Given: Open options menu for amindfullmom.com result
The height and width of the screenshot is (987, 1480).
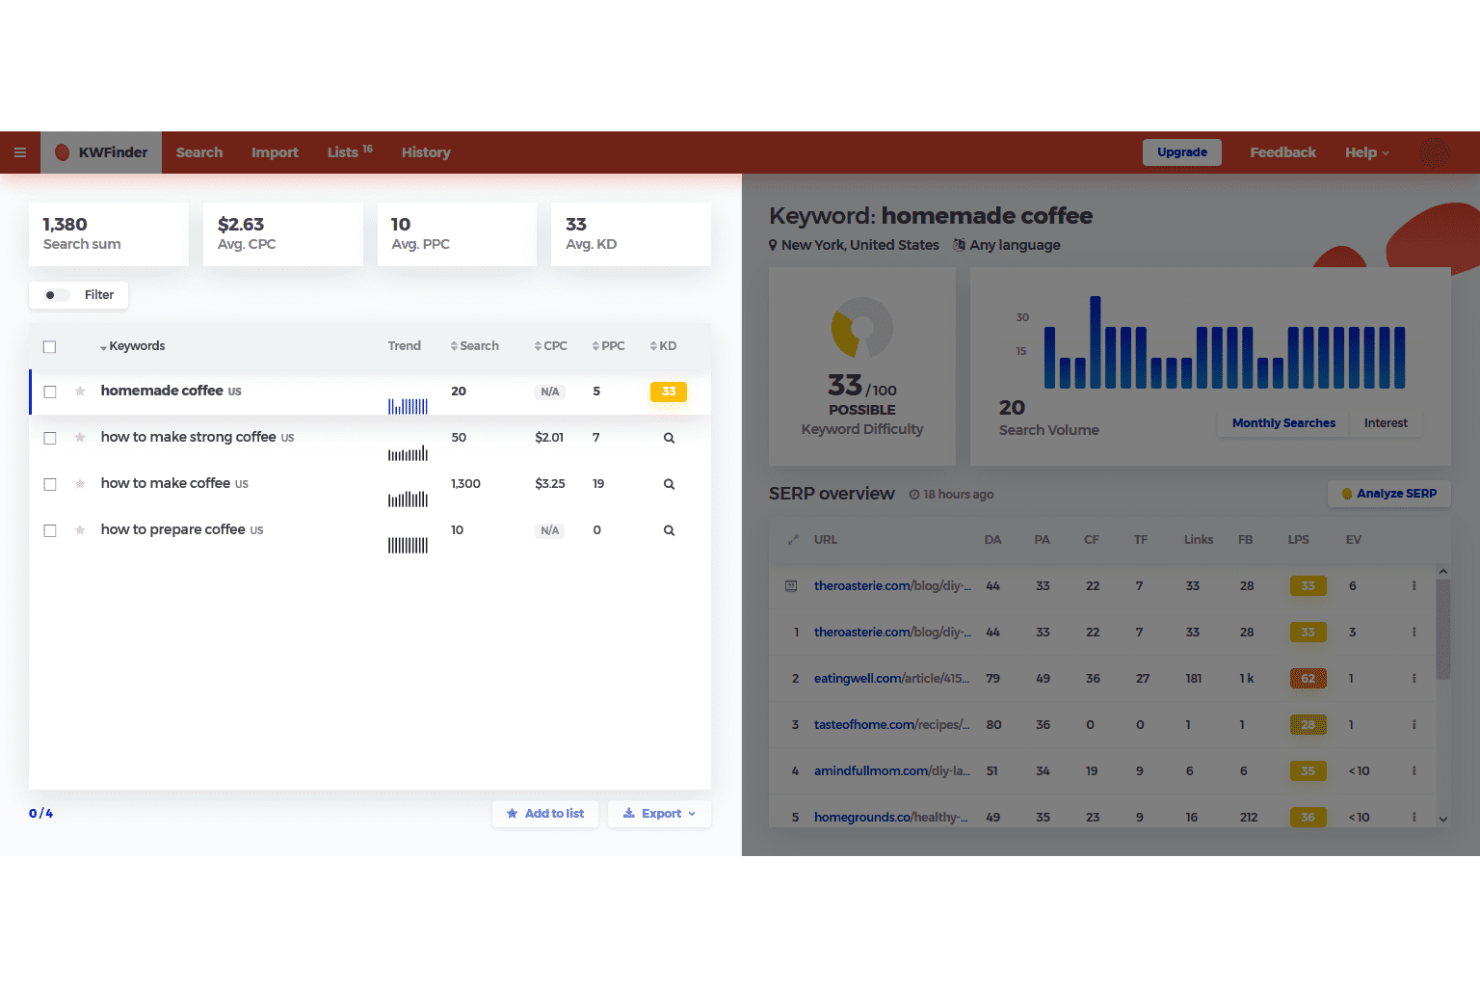Looking at the screenshot, I should click(1414, 771).
